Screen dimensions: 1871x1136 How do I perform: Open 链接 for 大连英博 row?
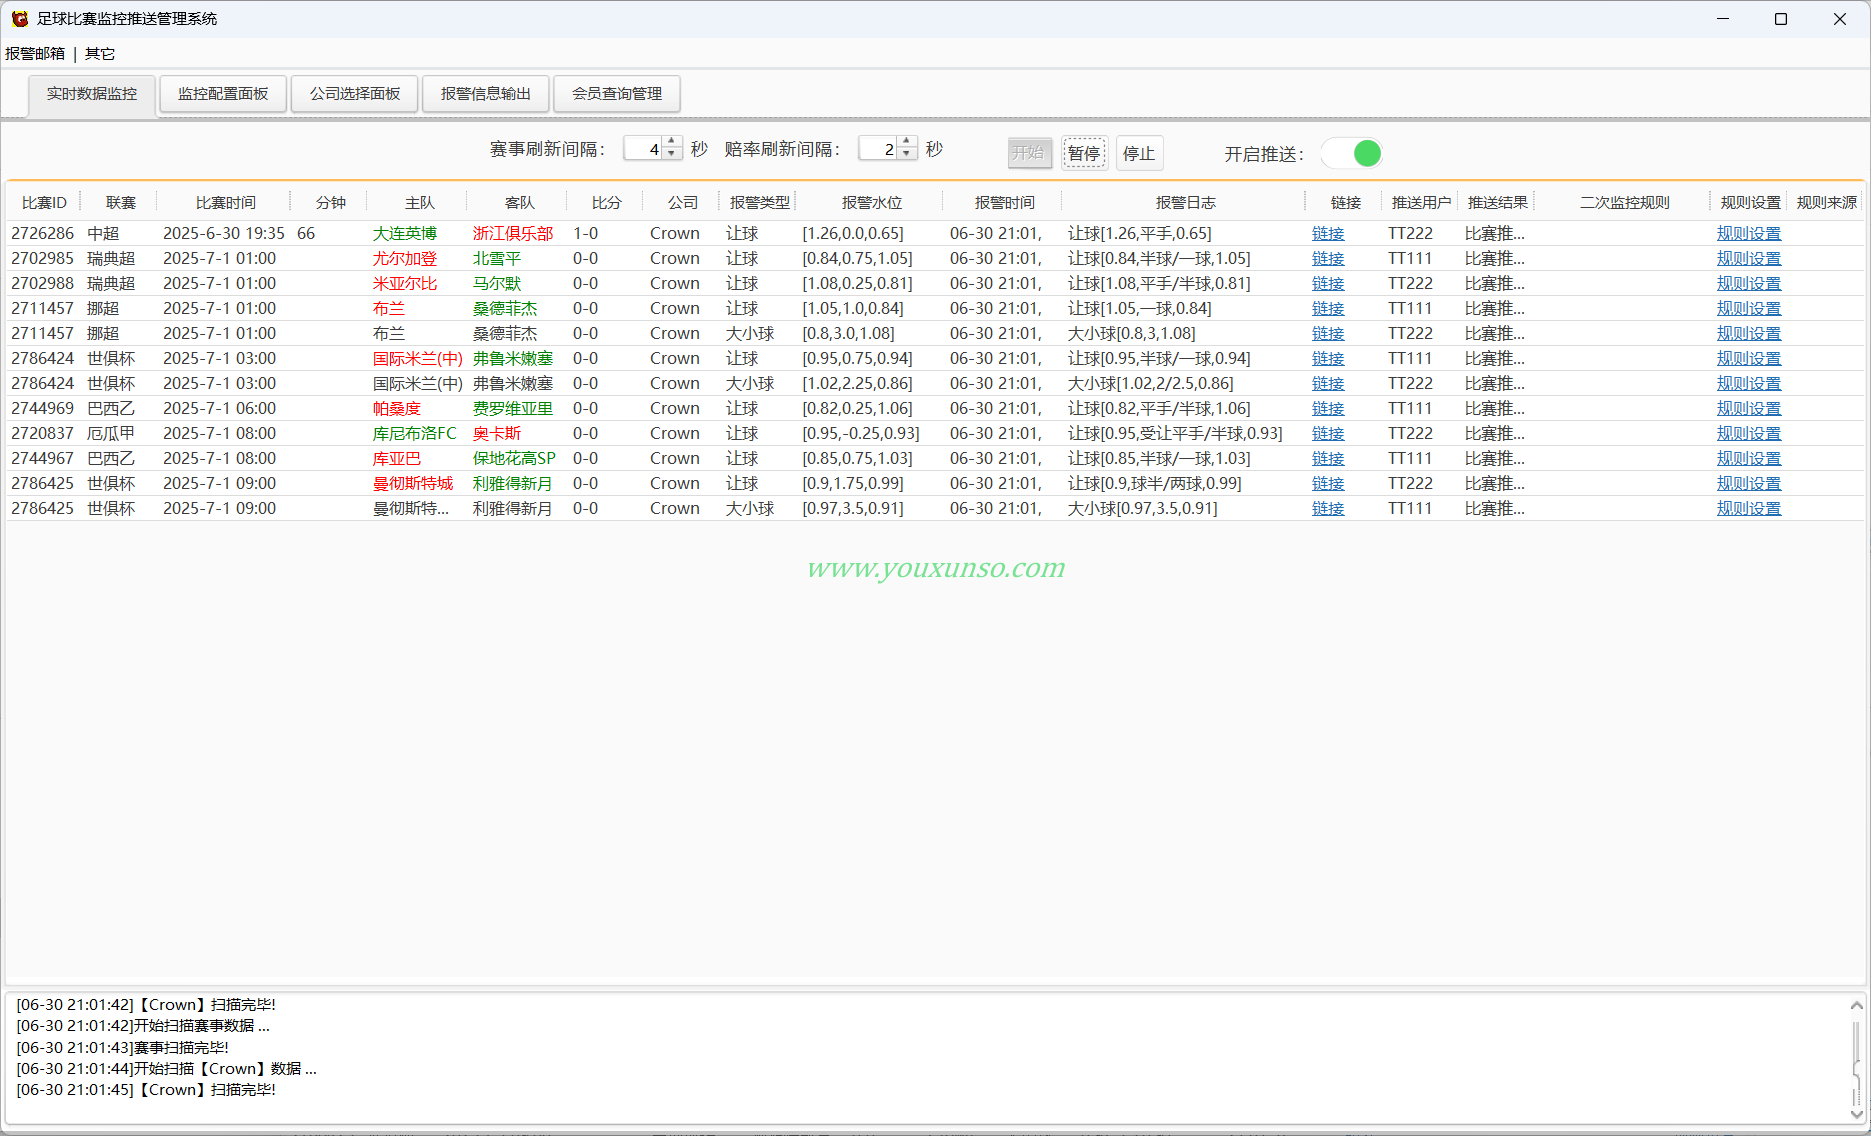pos(1328,233)
